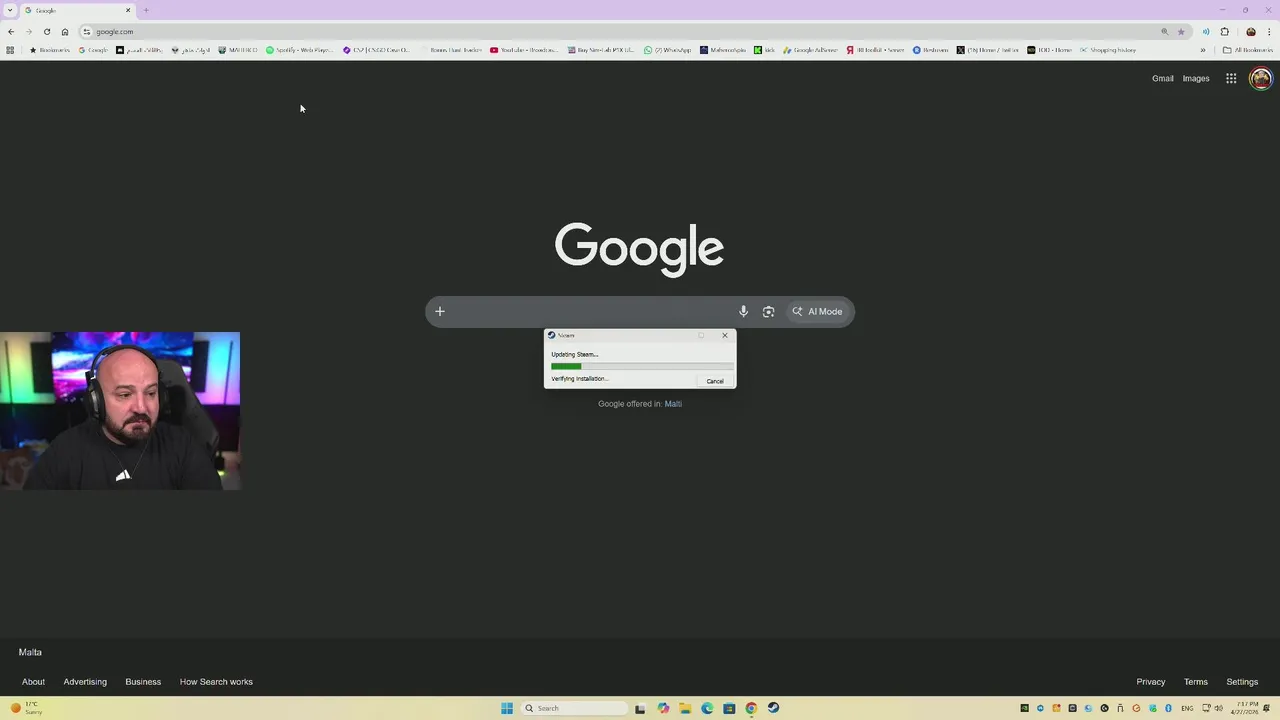Open the Terms footer link
The width and height of the screenshot is (1280, 720).
point(1196,682)
